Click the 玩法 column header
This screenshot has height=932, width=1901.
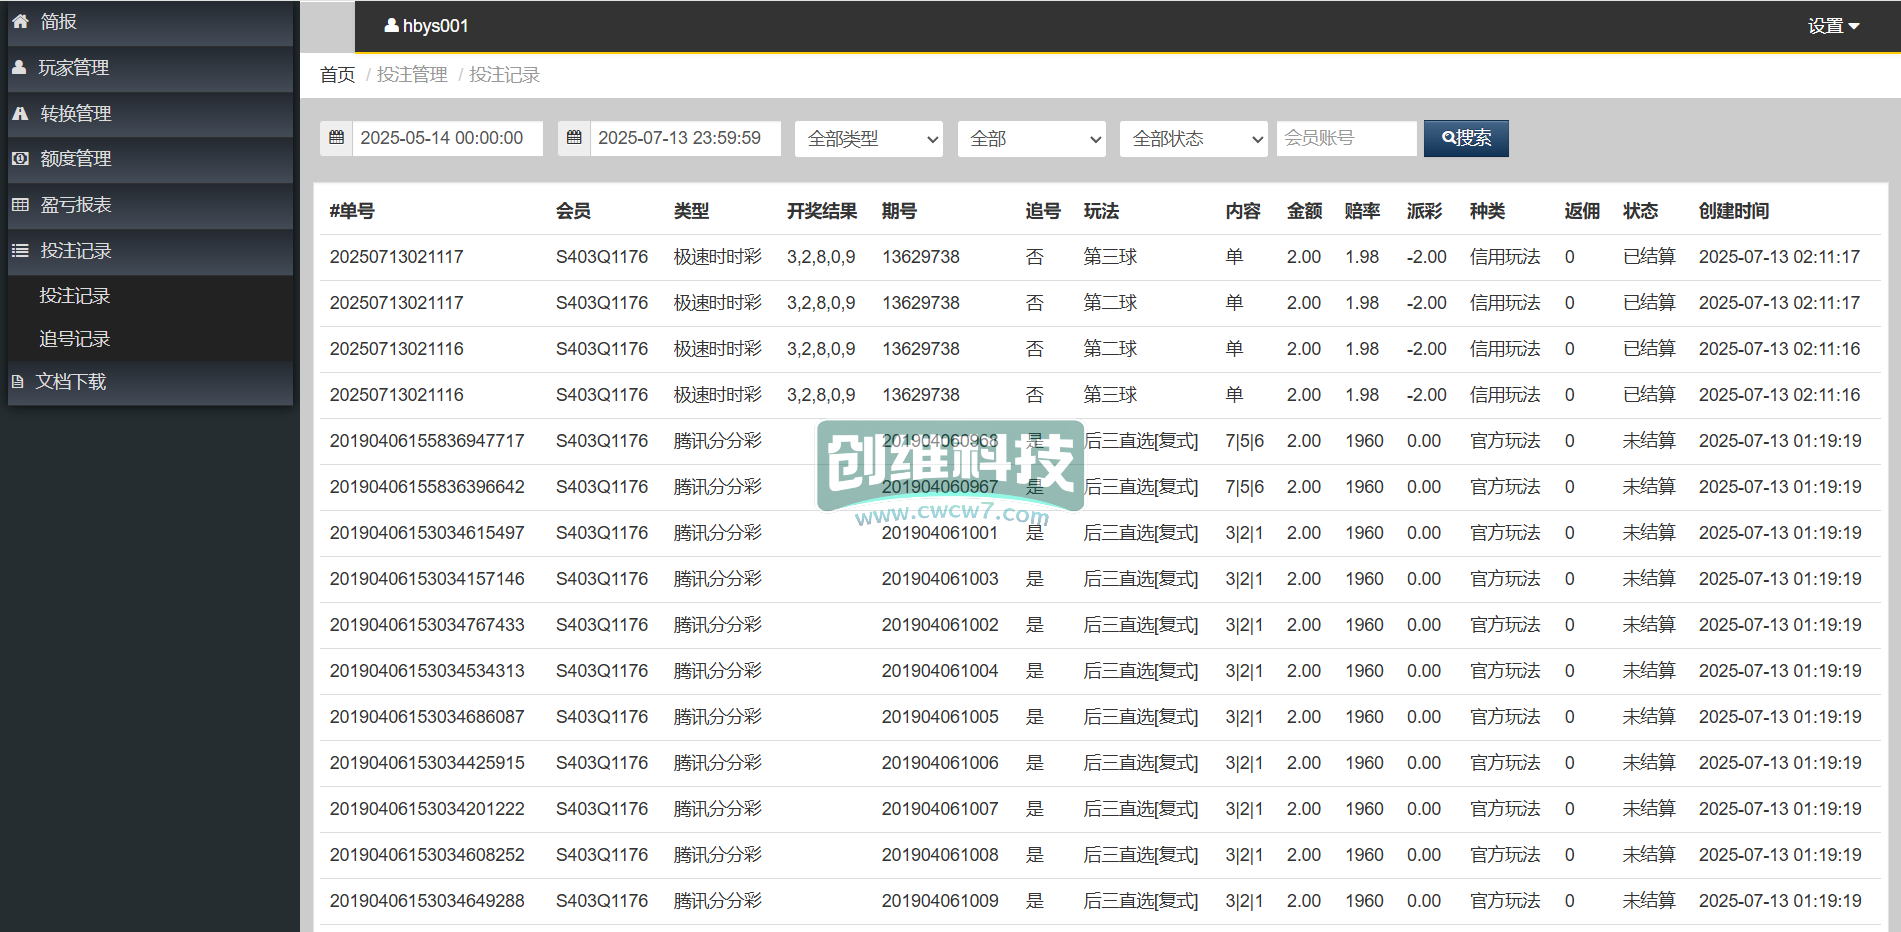click(1101, 211)
